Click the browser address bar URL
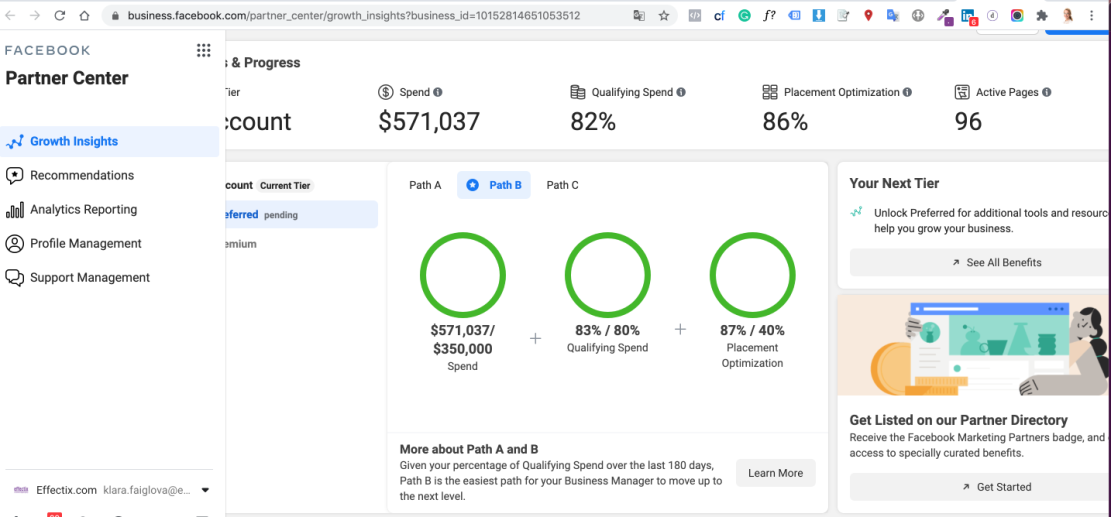The width and height of the screenshot is (1111, 517). [x=354, y=16]
